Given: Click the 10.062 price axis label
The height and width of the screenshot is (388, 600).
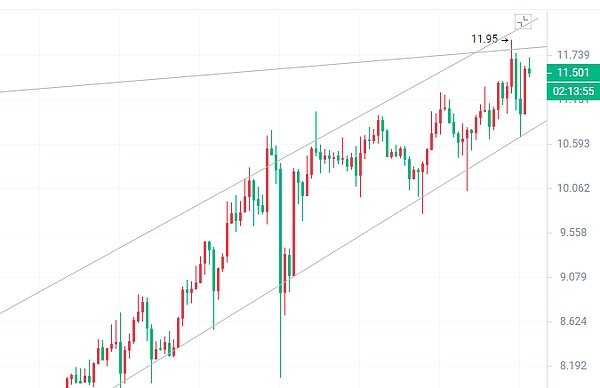Looking at the screenshot, I should pos(573,188).
